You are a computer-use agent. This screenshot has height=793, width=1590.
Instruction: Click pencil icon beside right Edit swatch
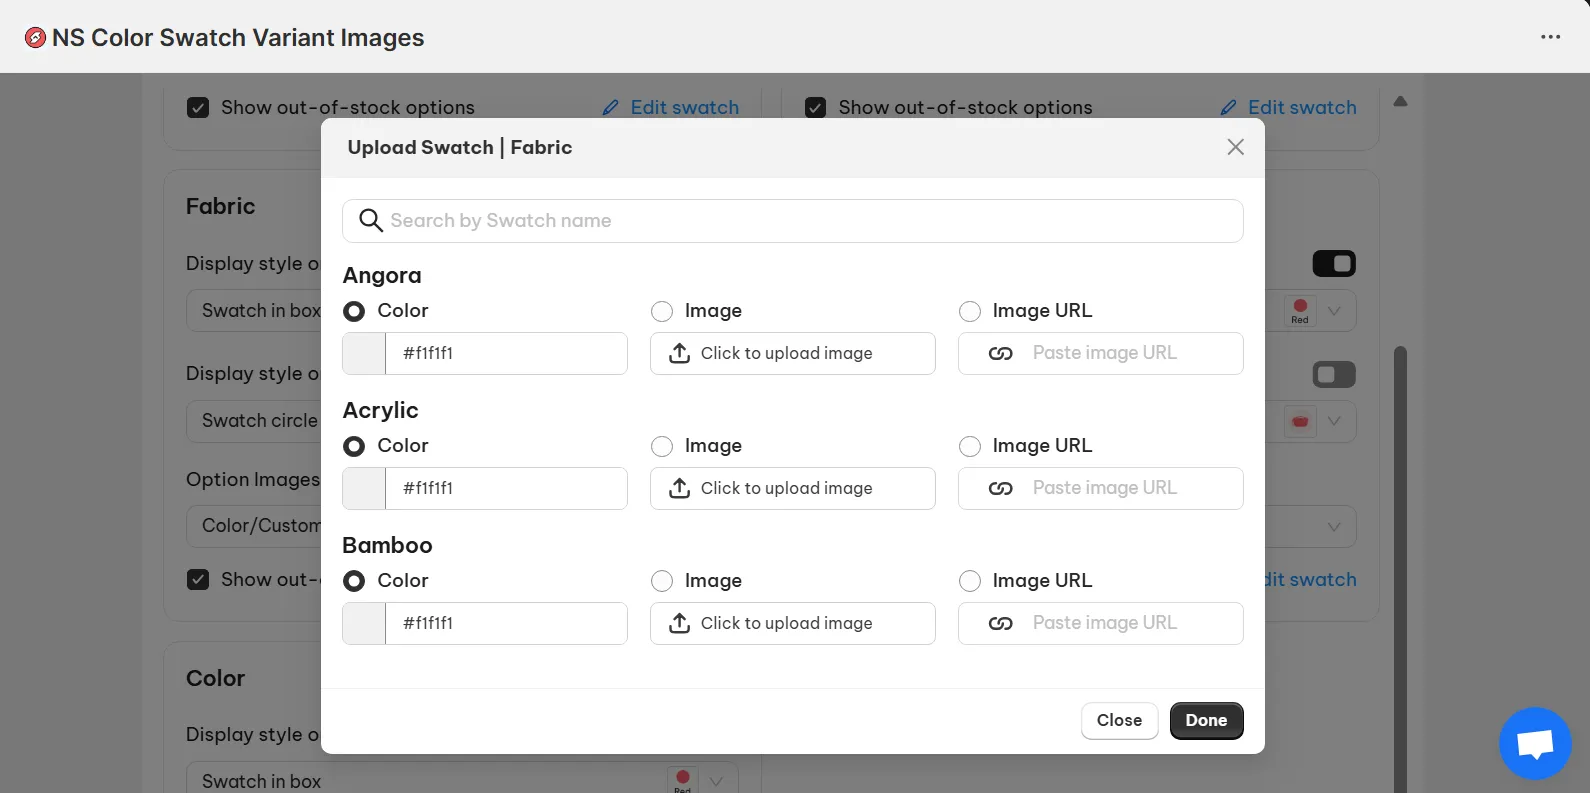click(1229, 107)
